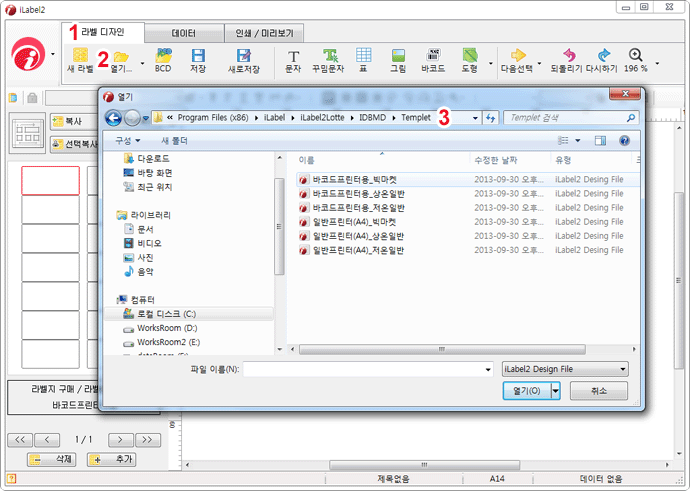Click the 선택복사 selective copy button
This screenshot has height=491, width=690.
coord(74,144)
